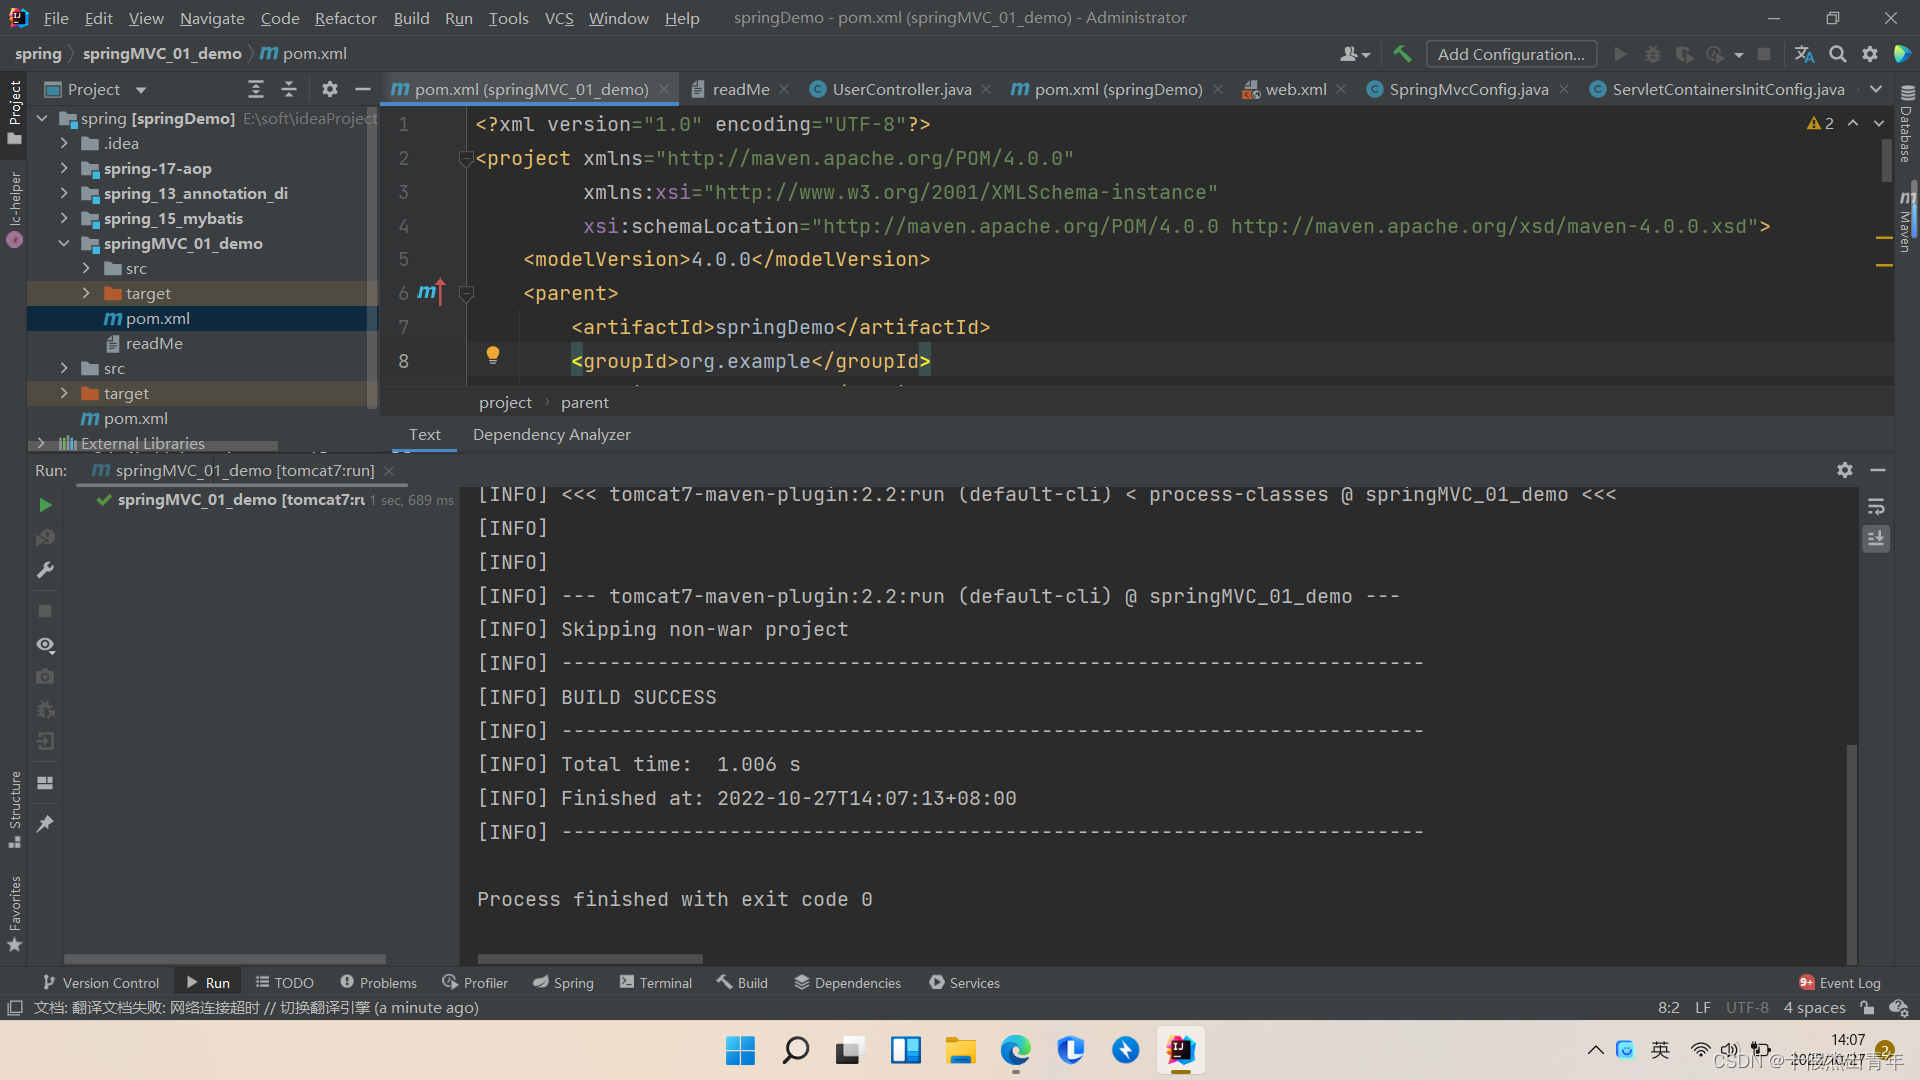Toggle the eye show-passed icon in Run panel
The image size is (1920, 1080).
pos(45,645)
